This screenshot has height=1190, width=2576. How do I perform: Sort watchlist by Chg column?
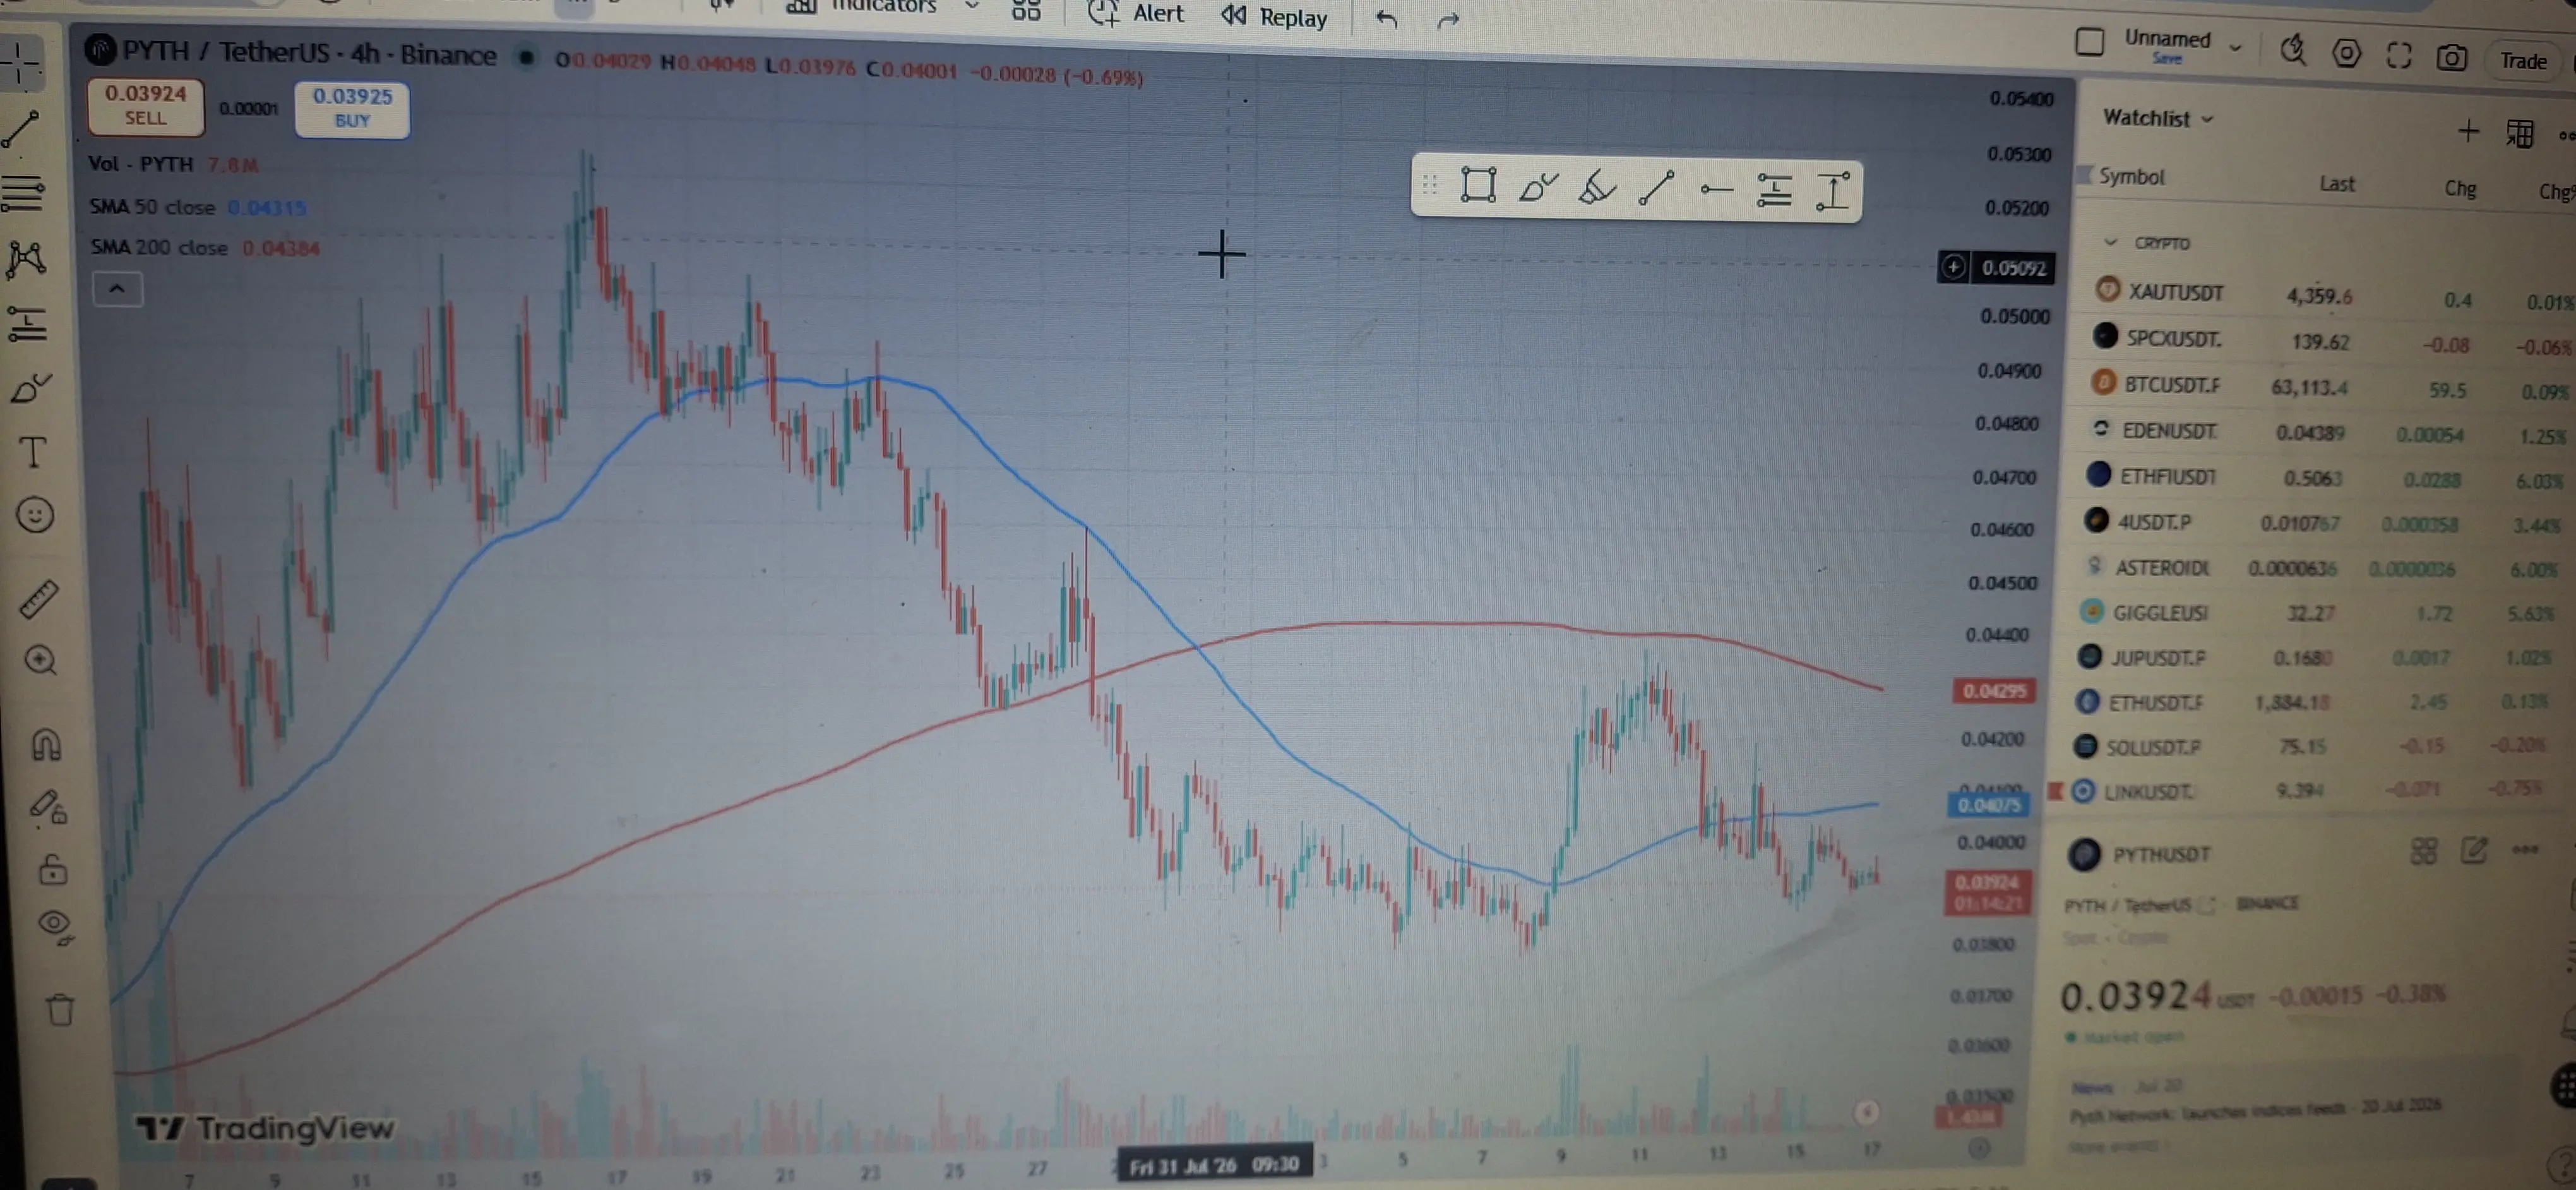coord(2460,189)
